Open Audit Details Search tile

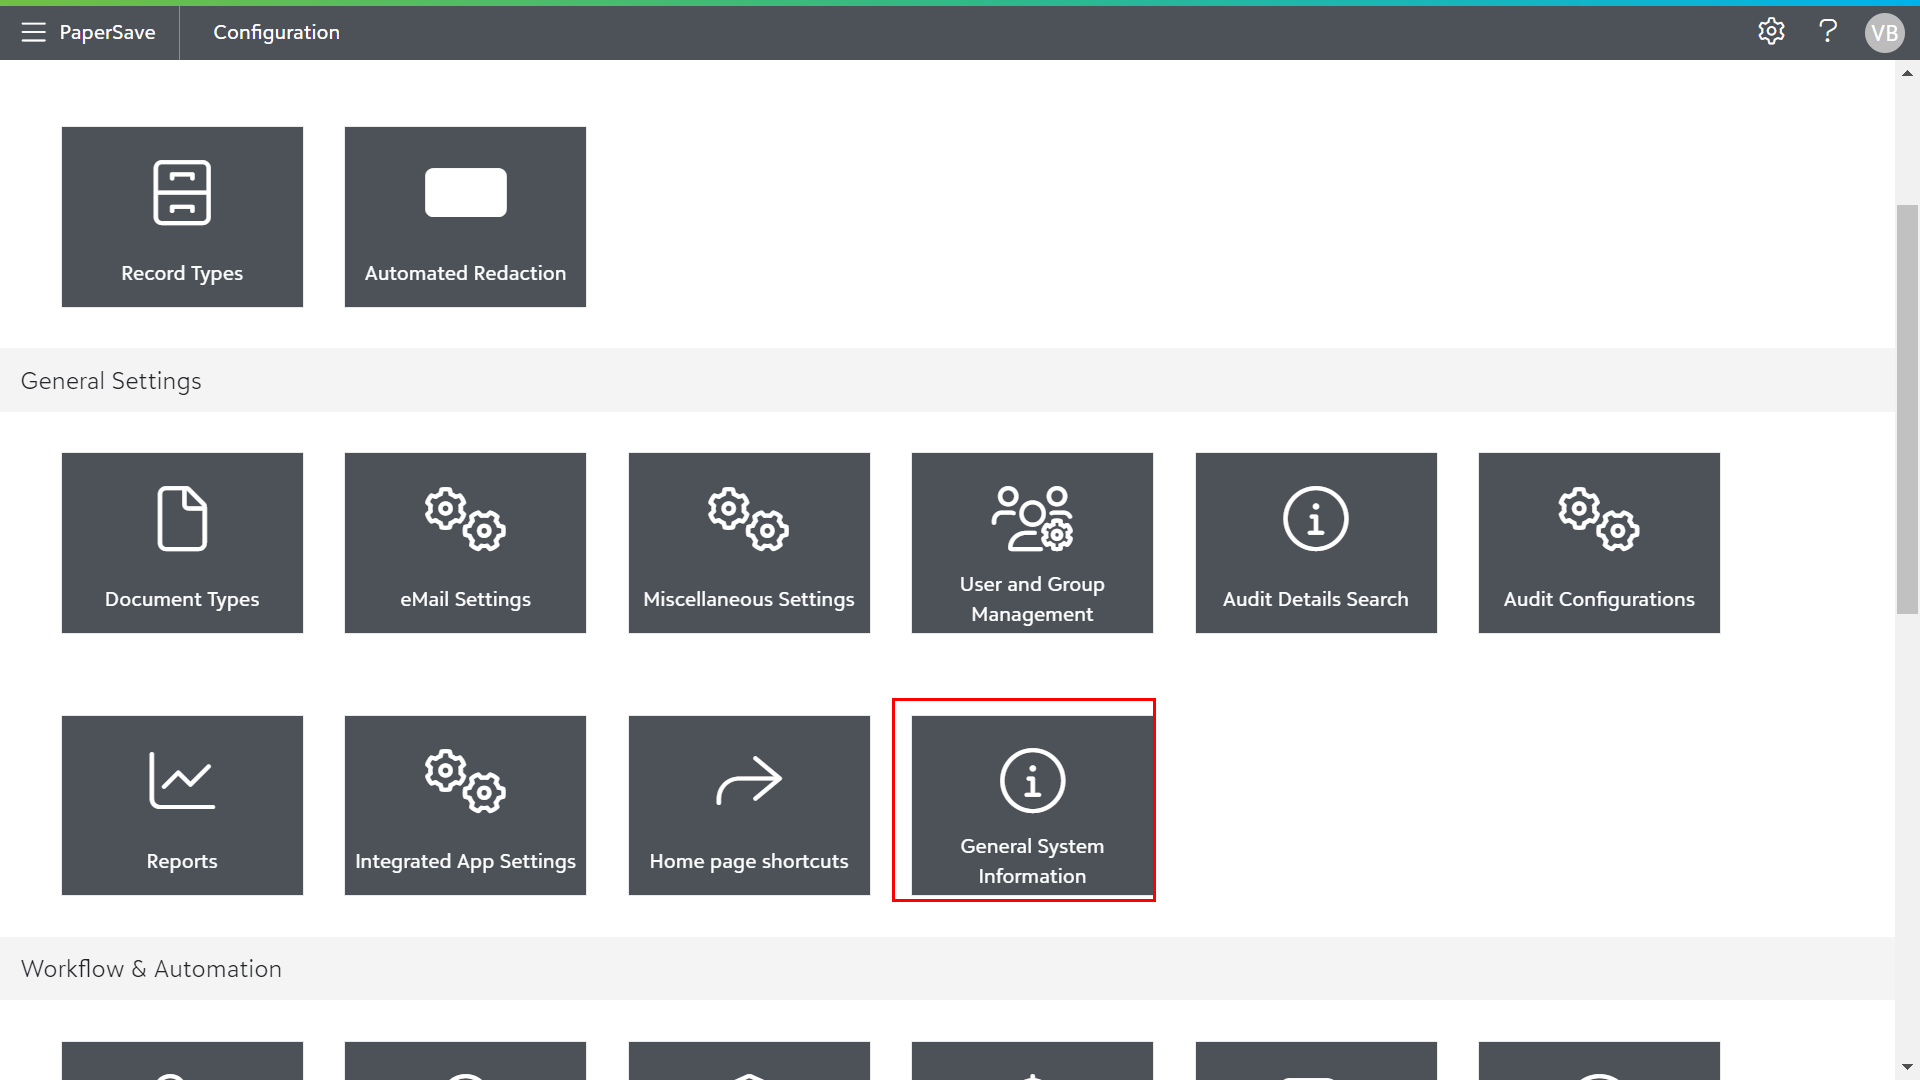1316,543
